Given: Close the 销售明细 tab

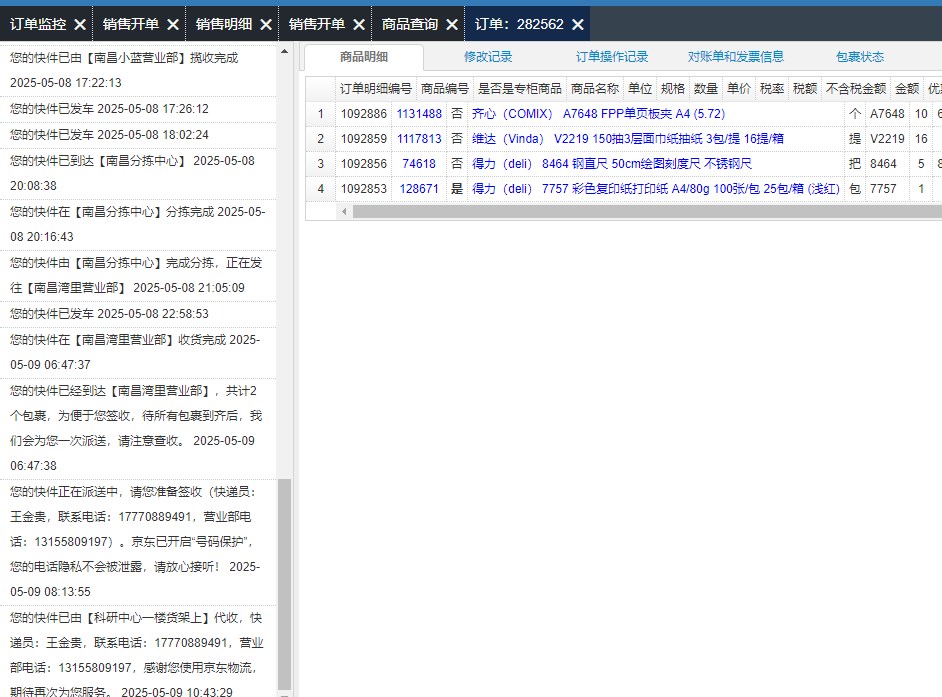Looking at the screenshot, I should 266,25.
